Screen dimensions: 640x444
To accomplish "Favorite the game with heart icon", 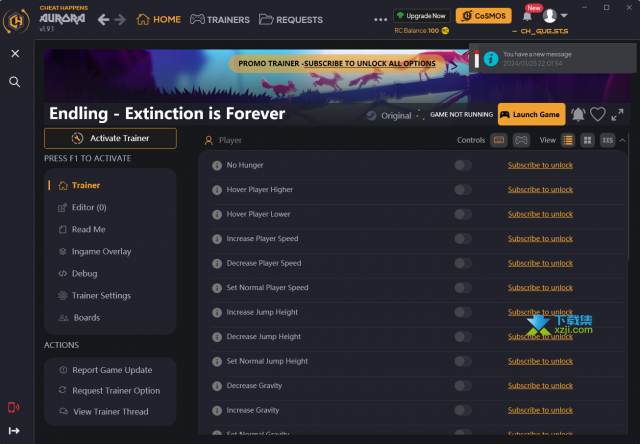I will 598,115.
